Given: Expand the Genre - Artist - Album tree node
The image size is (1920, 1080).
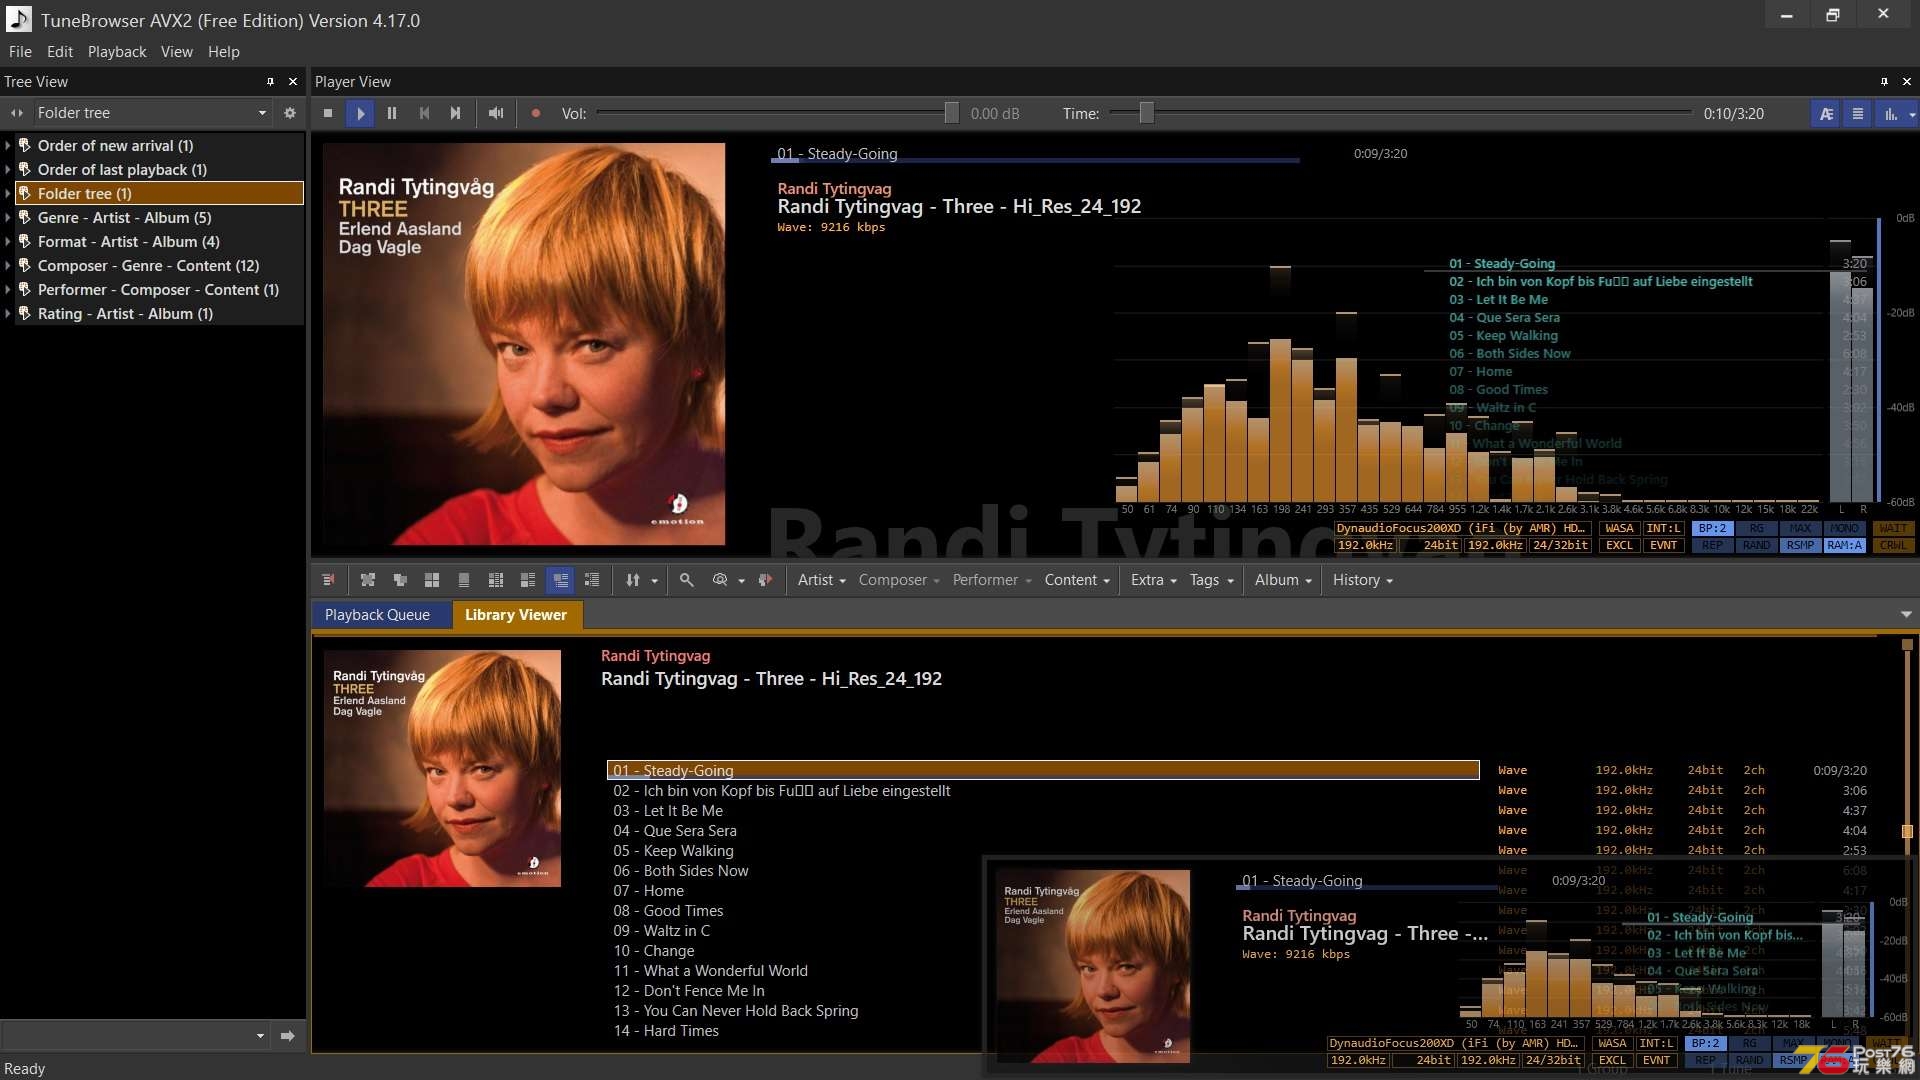Looking at the screenshot, I should point(8,218).
